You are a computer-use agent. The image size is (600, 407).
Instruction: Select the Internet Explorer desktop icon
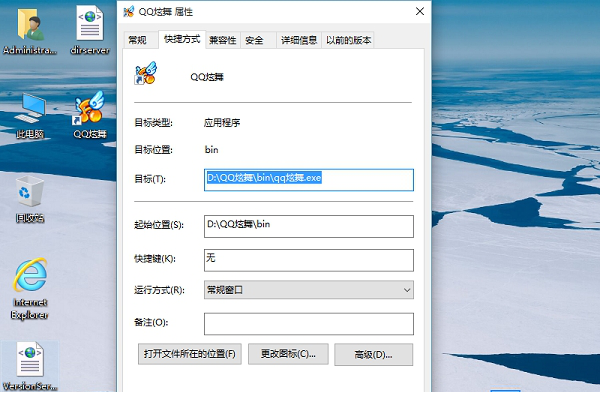coord(30,289)
